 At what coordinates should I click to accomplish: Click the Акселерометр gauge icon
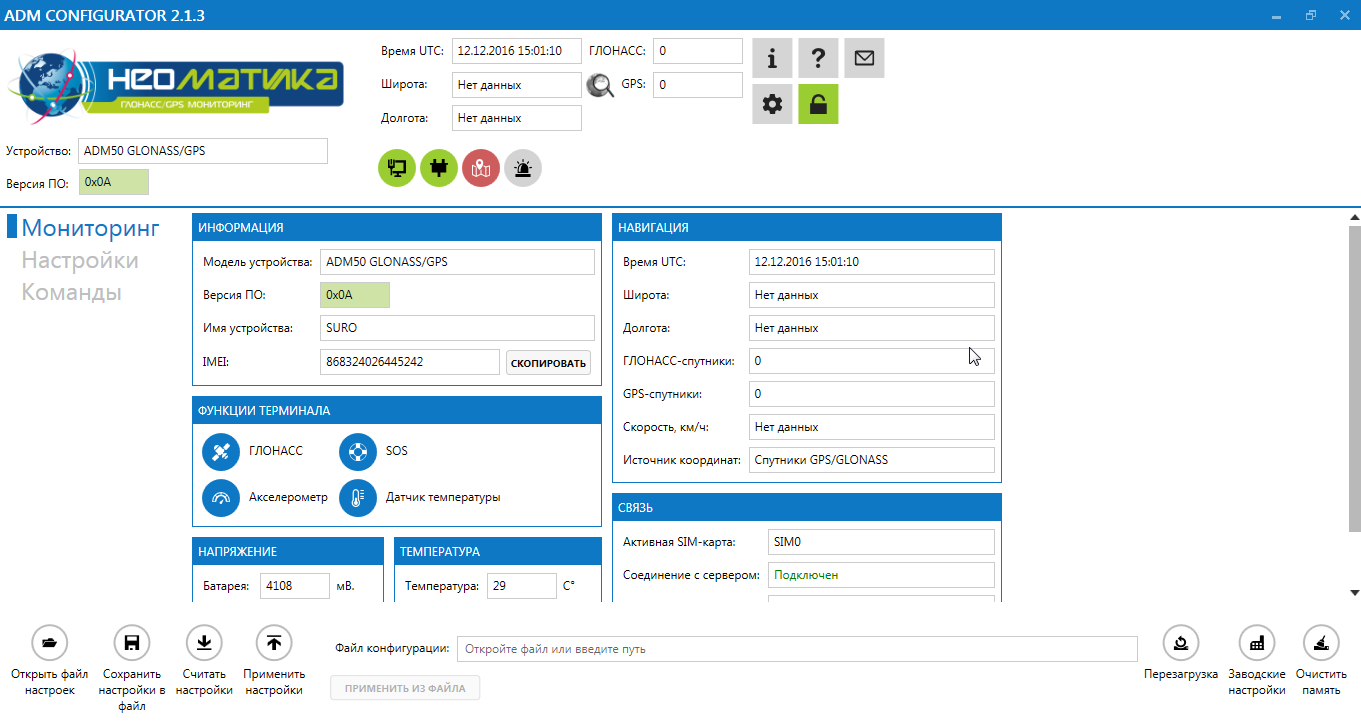coord(221,498)
